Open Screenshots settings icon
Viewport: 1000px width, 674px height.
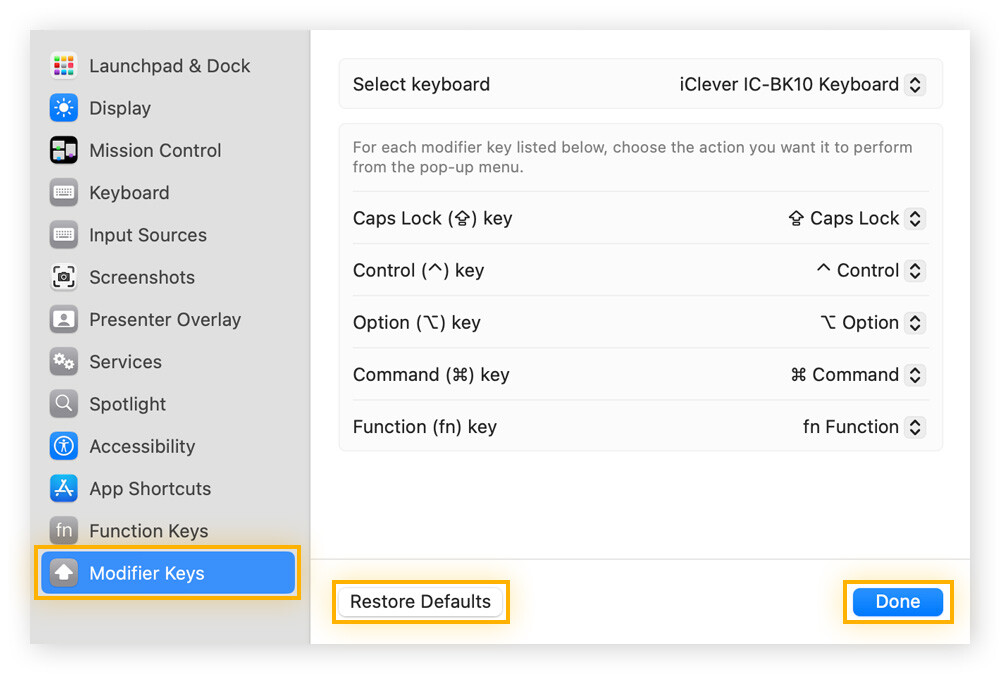[x=63, y=277]
